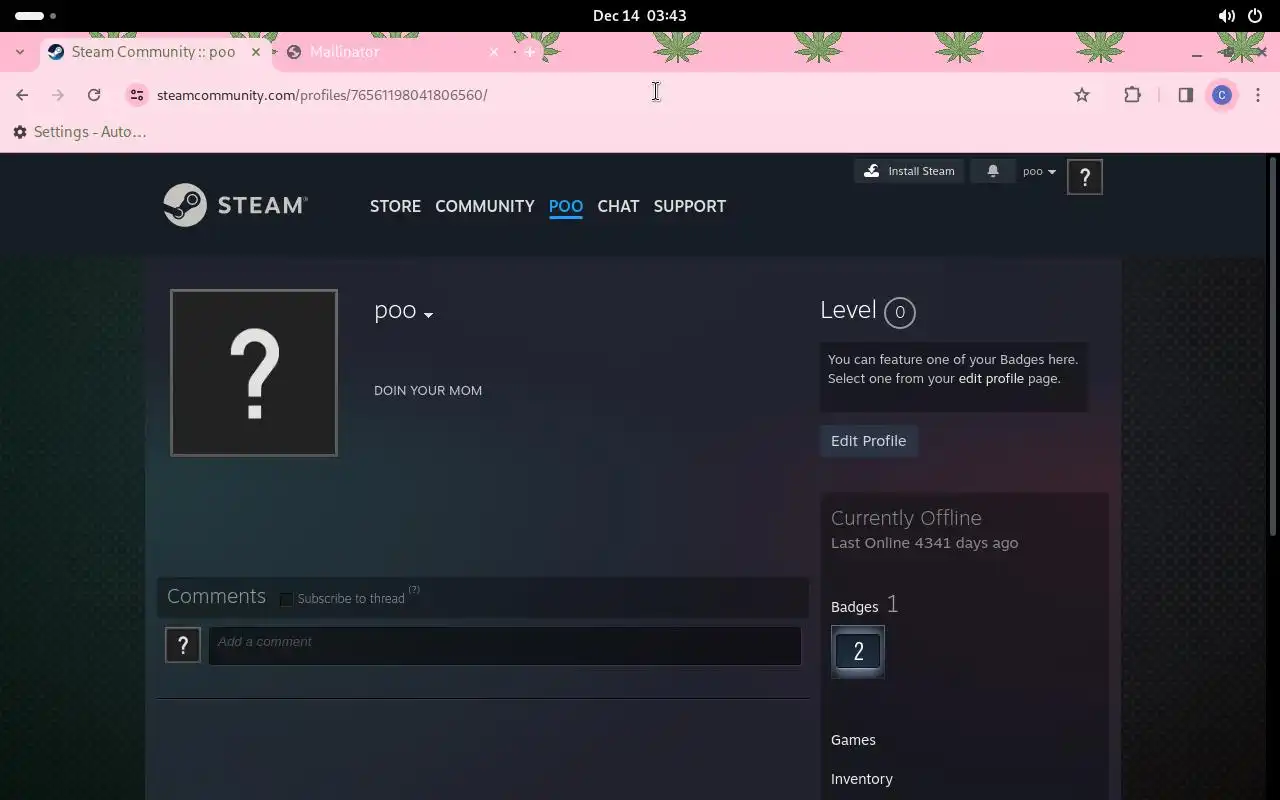1280x800 pixels.
Task: Expand the poo account dropdown in header
Action: coord(1039,171)
